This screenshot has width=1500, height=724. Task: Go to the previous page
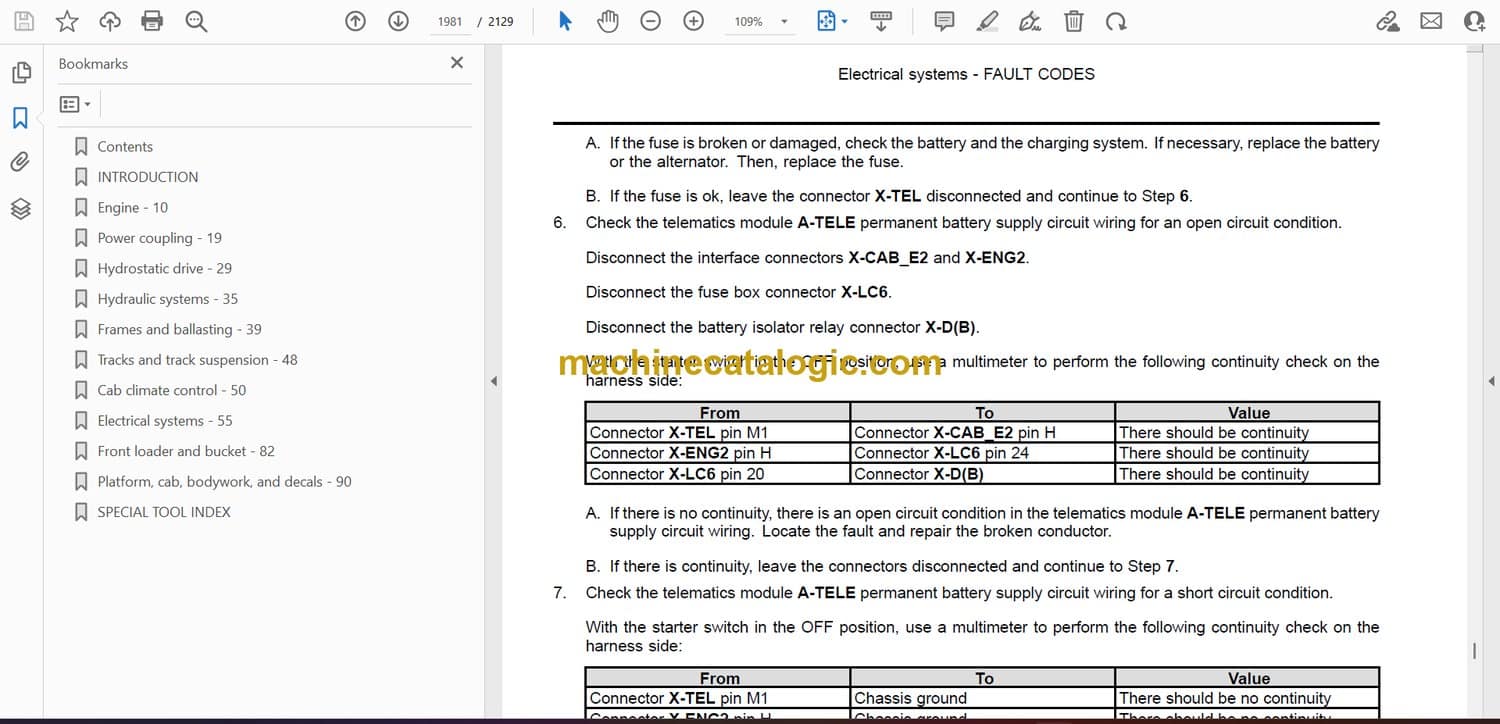[355, 21]
